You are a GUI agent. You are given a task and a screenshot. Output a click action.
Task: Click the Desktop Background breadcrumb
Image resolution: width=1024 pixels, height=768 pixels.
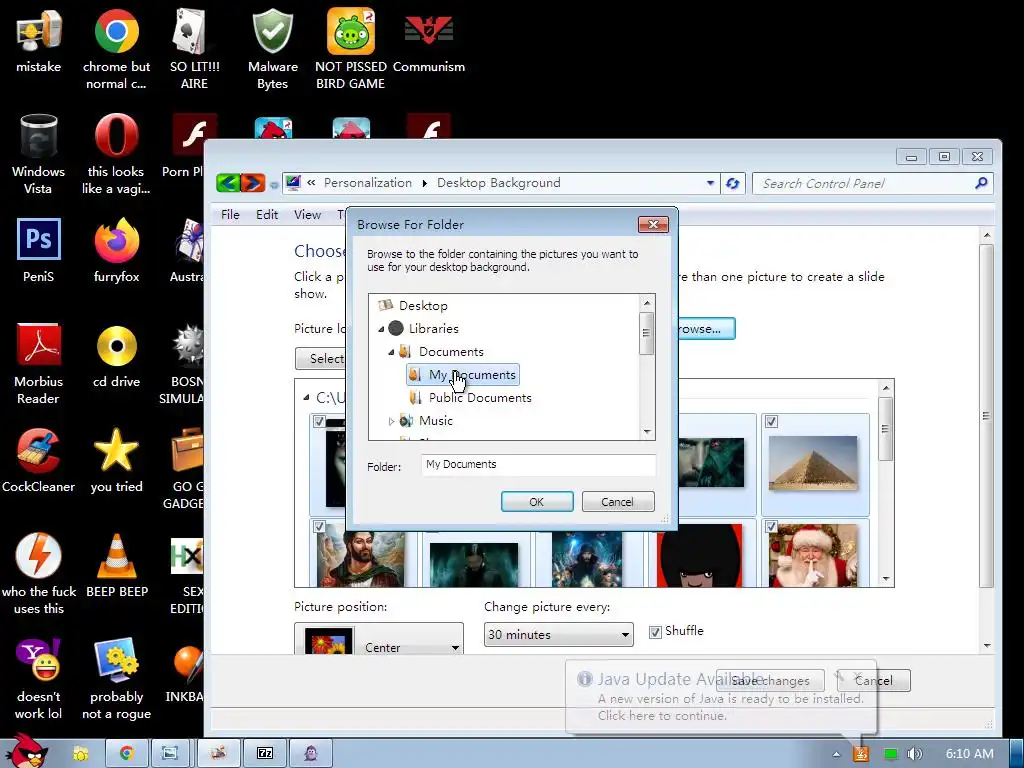click(498, 183)
